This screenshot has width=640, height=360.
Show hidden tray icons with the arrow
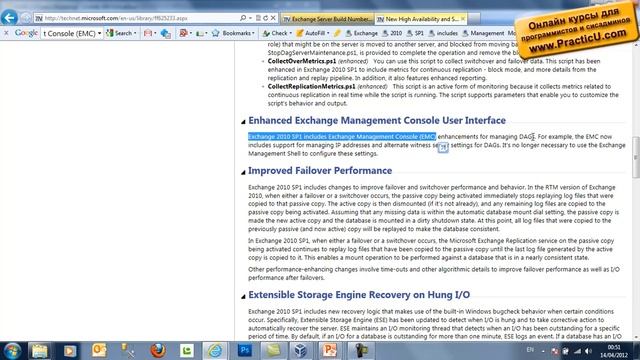tap(543, 351)
